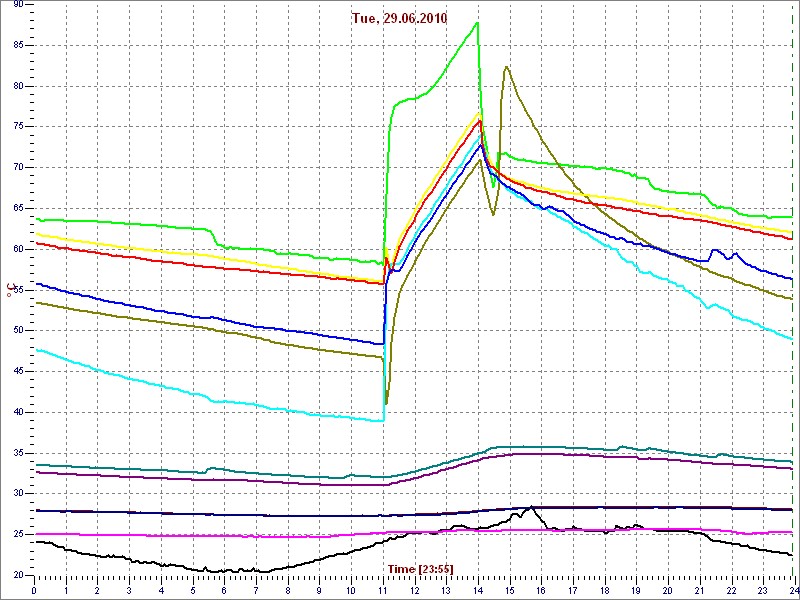Image resolution: width=800 pixels, height=600 pixels.
Task: Select the '85' temperature axis label
Action: coord(19,45)
